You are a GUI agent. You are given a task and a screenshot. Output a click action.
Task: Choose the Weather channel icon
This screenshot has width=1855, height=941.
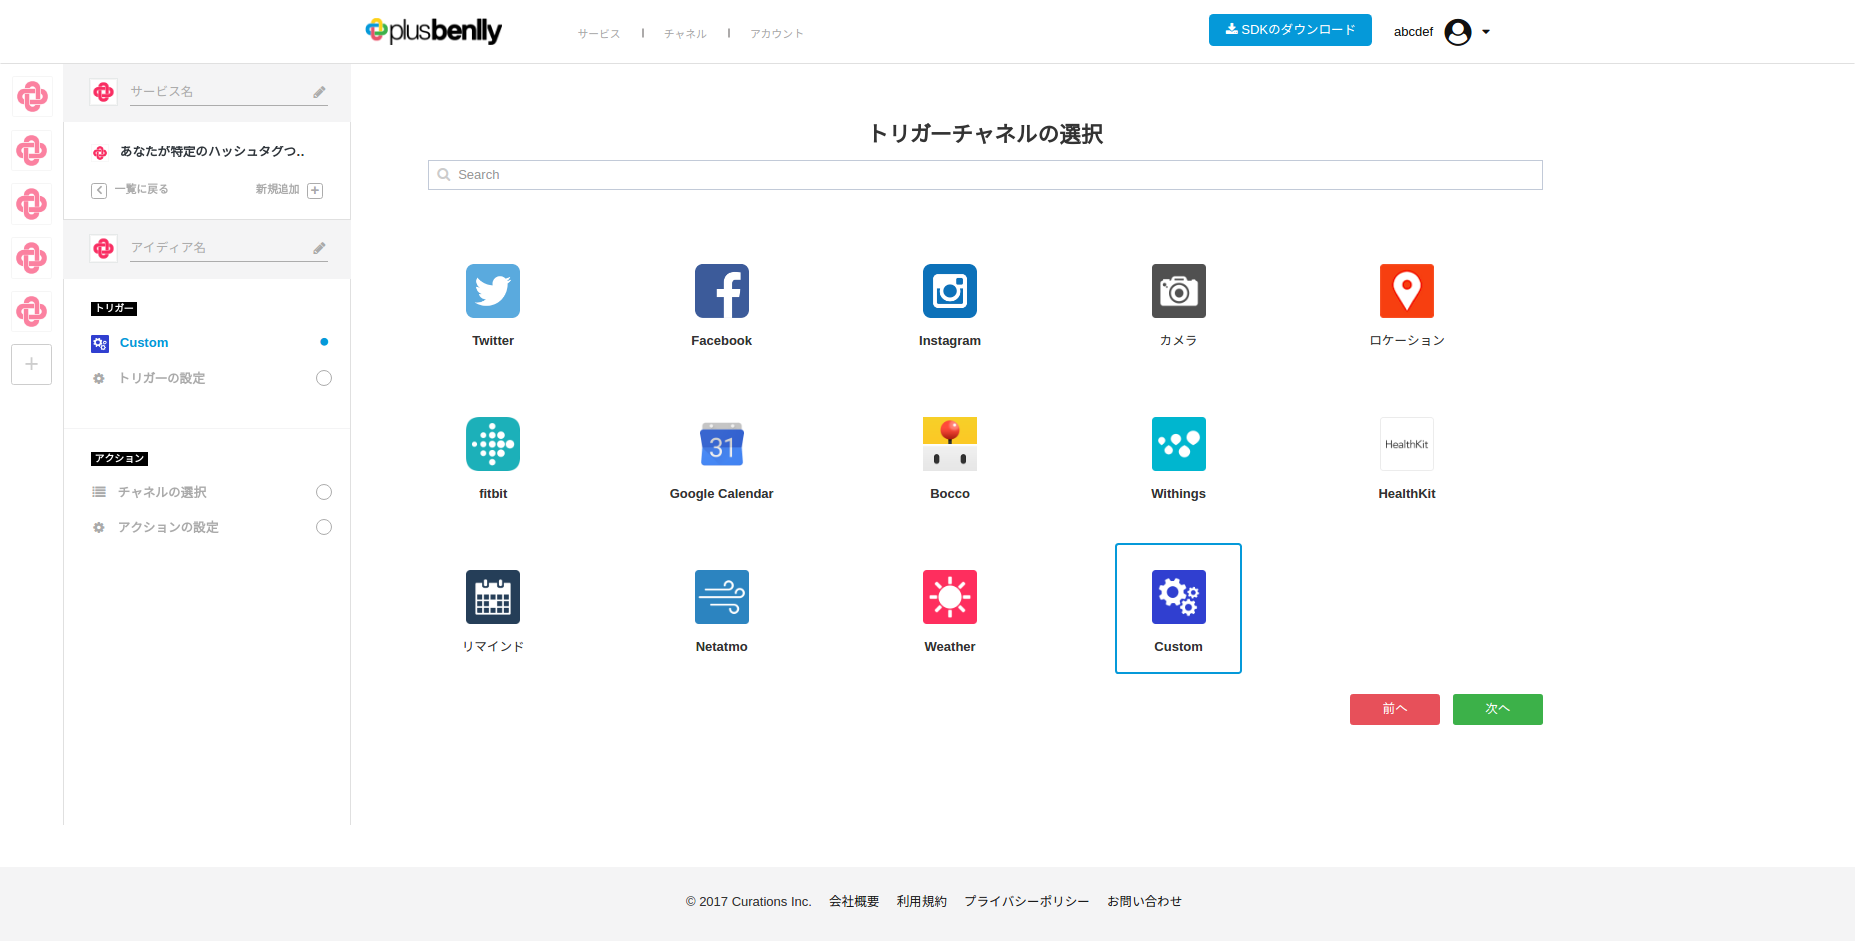tap(950, 597)
